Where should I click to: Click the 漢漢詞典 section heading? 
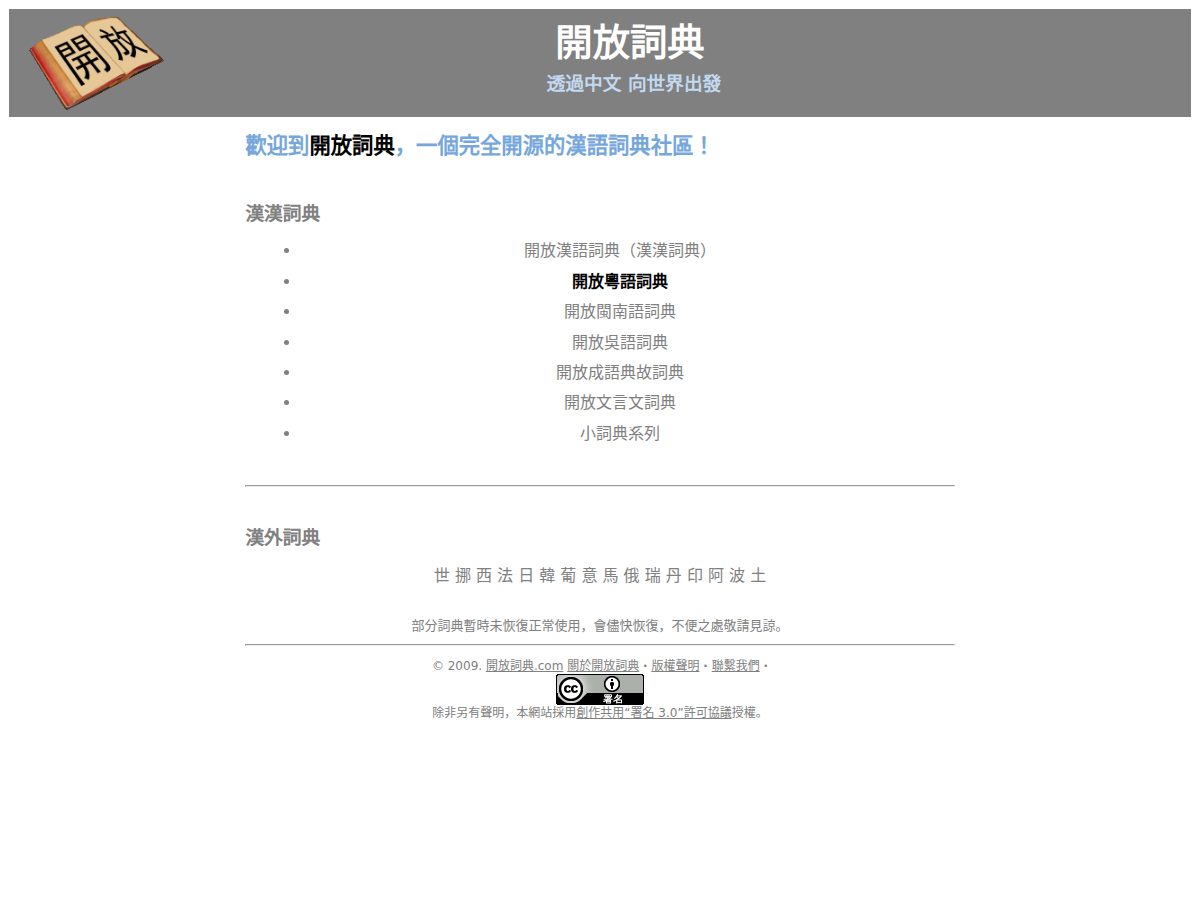click(x=283, y=213)
